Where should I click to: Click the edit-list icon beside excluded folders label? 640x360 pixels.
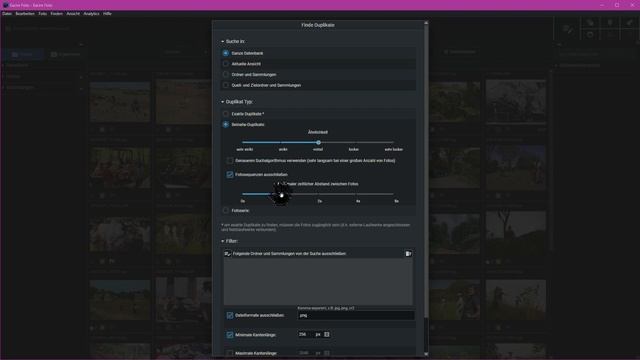tap(228, 253)
